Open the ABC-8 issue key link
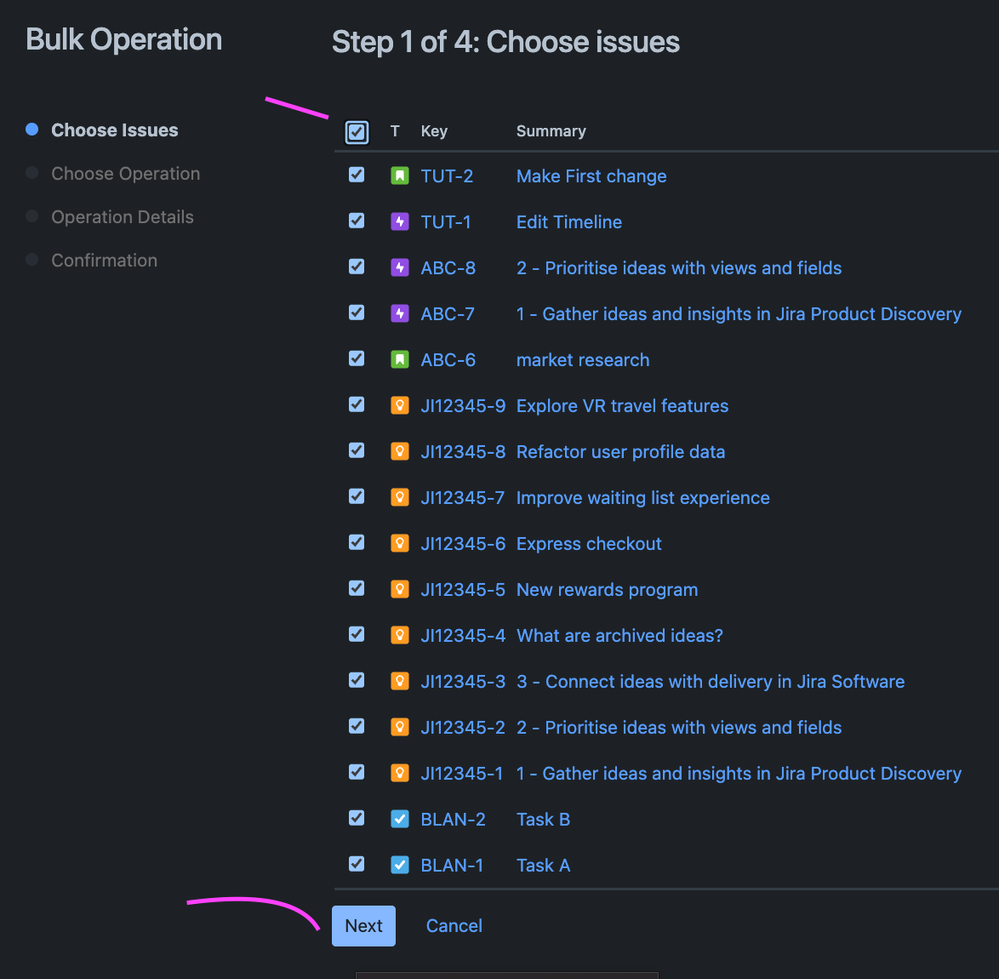The height and width of the screenshot is (979, 999). click(446, 267)
